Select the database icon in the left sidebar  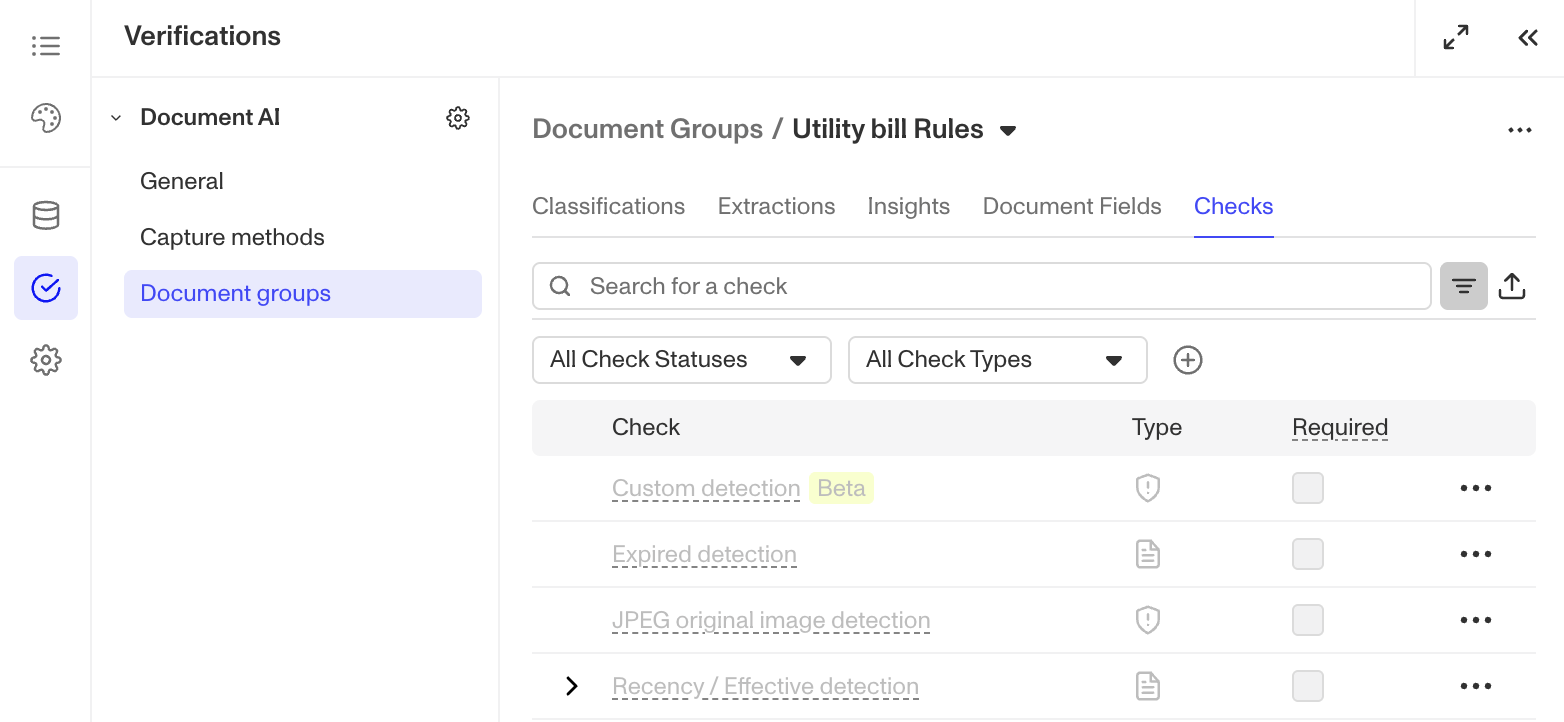coord(46,216)
